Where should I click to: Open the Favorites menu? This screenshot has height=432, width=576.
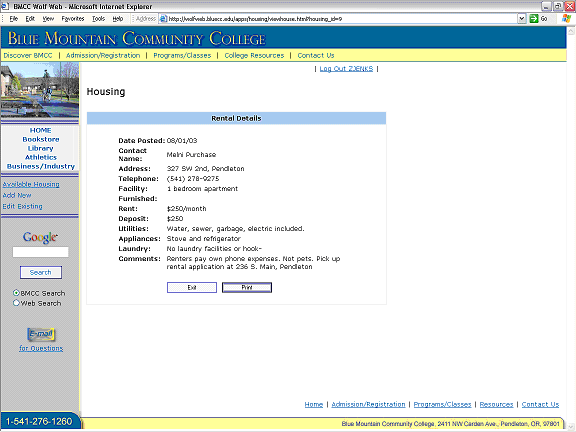(x=73, y=19)
